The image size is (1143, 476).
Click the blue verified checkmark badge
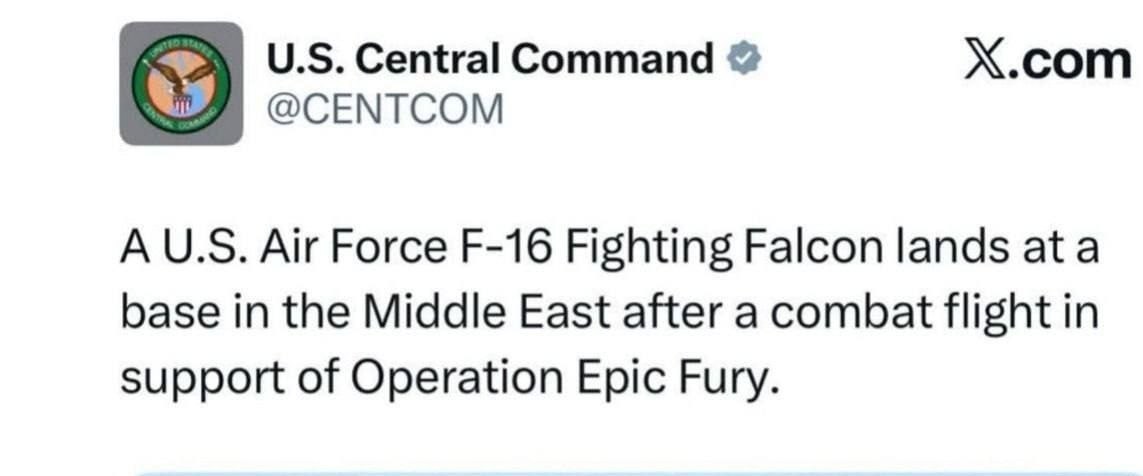(743, 61)
